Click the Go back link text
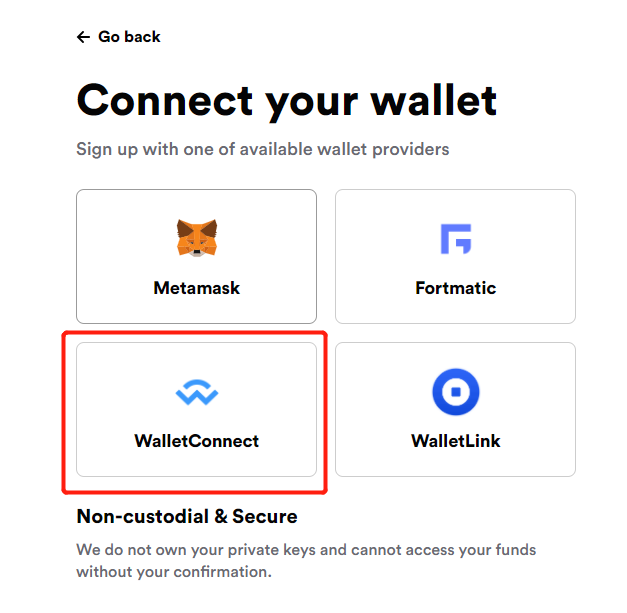The width and height of the screenshot is (627, 613). click(x=129, y=37)
